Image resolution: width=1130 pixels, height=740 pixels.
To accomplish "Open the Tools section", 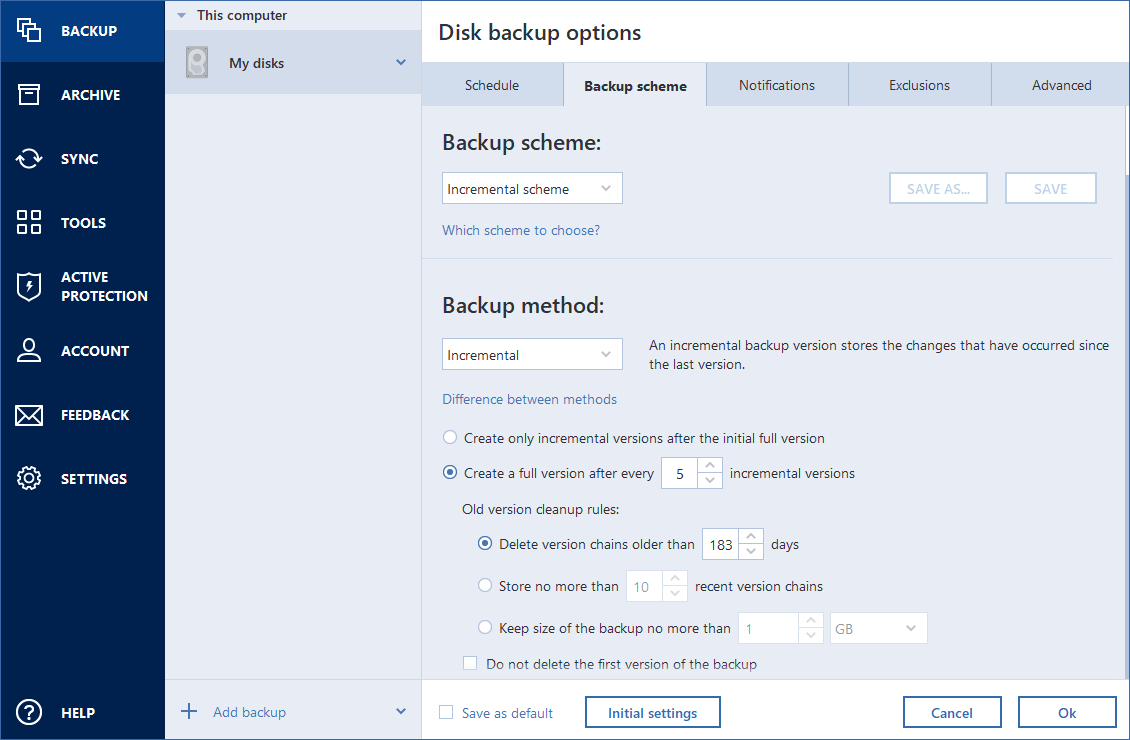I will [x=29, y=222].
